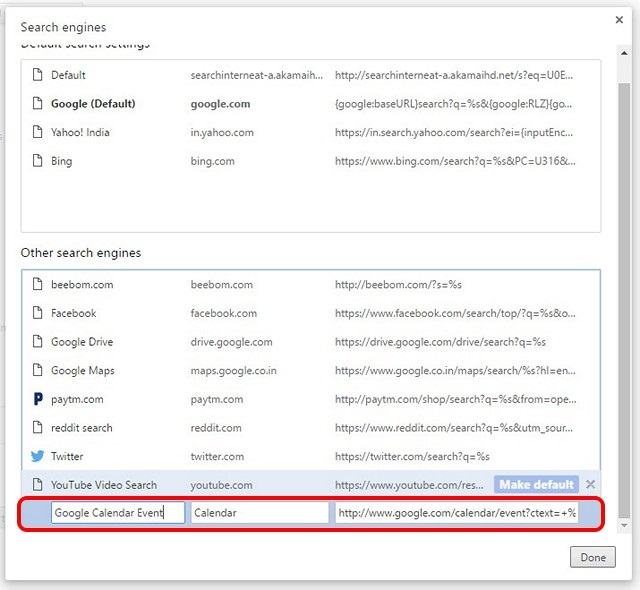Select the Twitter entry name

click(x=67, y=456)
